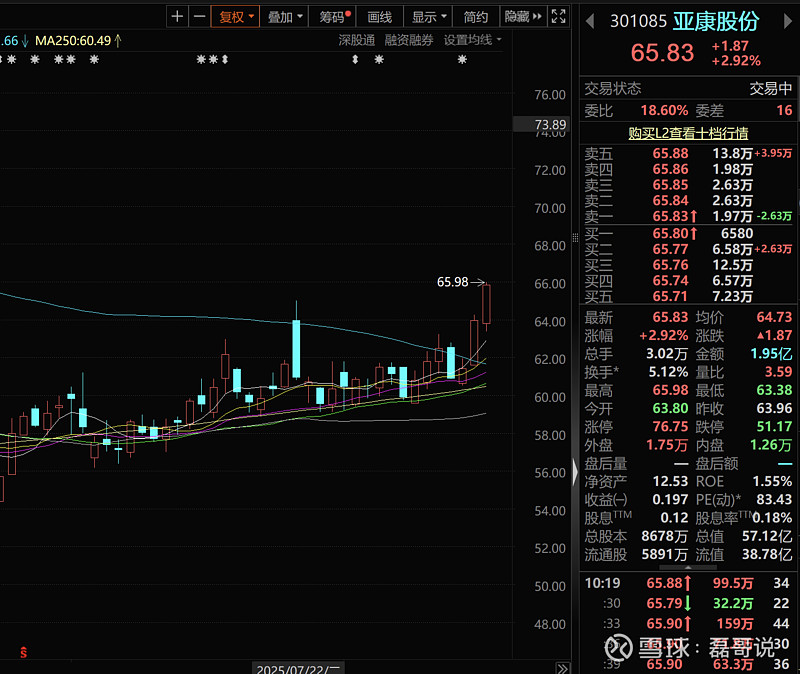Click the 最高 value 65.98

(670, 390)
